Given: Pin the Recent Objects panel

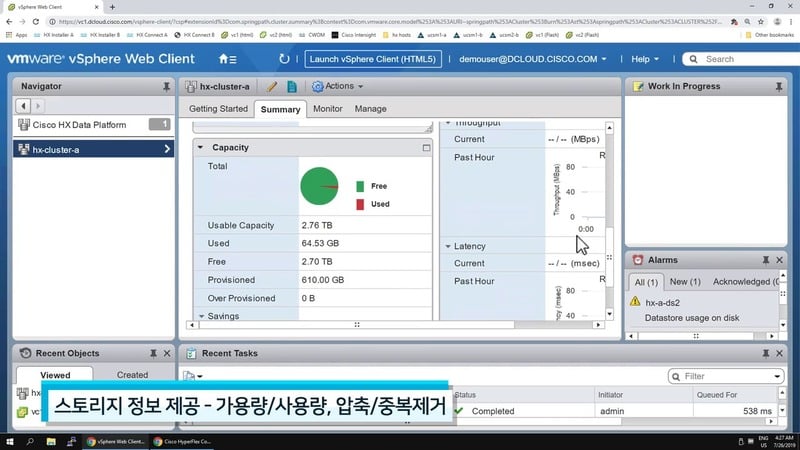Looking at the screenshot, I should tap(153, 353).
